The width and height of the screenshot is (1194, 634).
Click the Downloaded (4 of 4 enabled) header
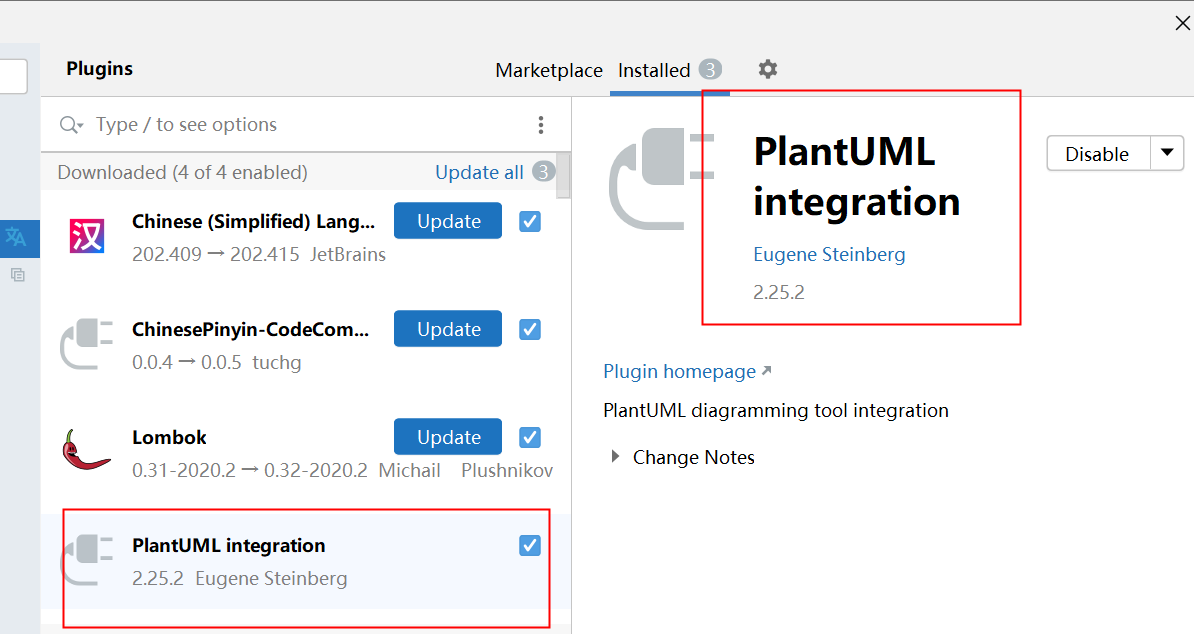[183, 173]
